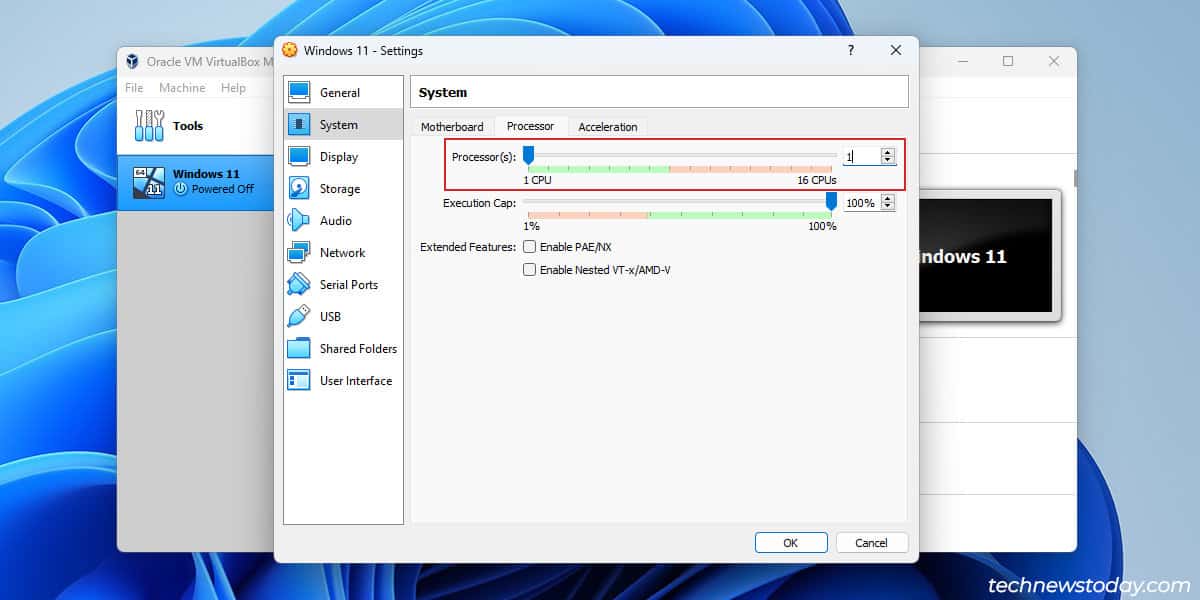Click the VirtualBox cube icon in Manager title bar

tap(132, 61)
